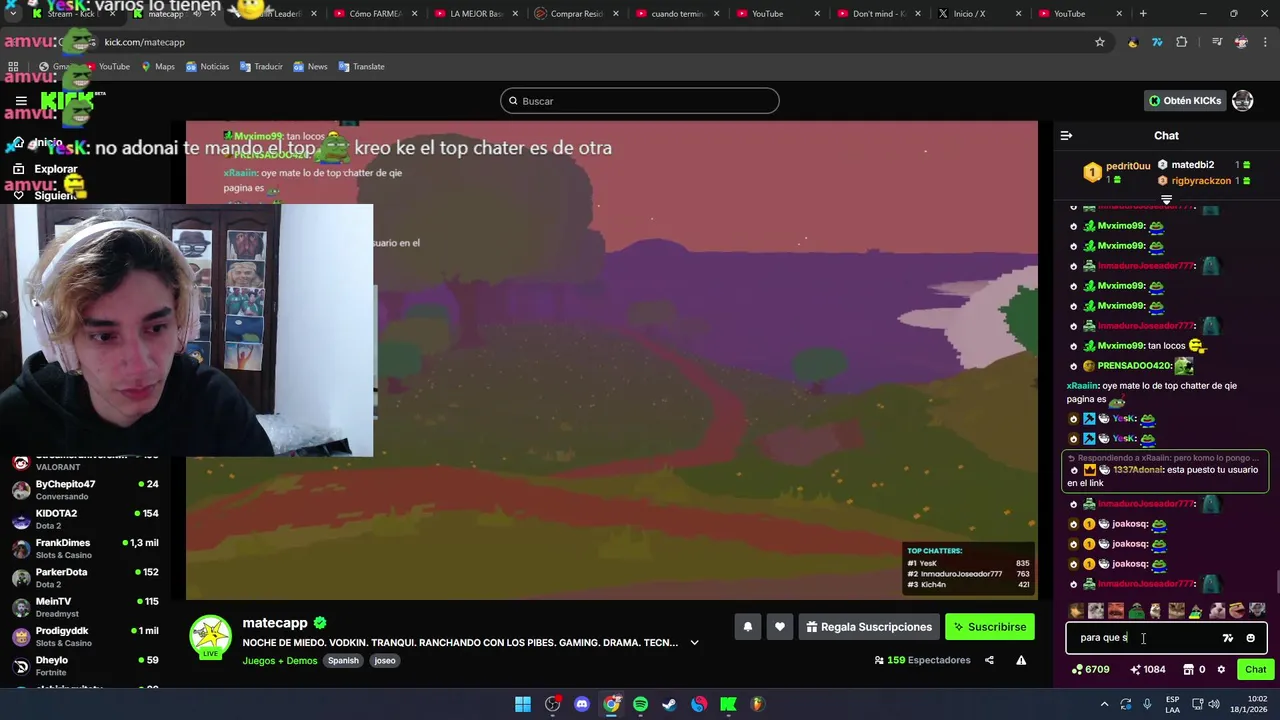Open the matecapp channel avatar

211,636
